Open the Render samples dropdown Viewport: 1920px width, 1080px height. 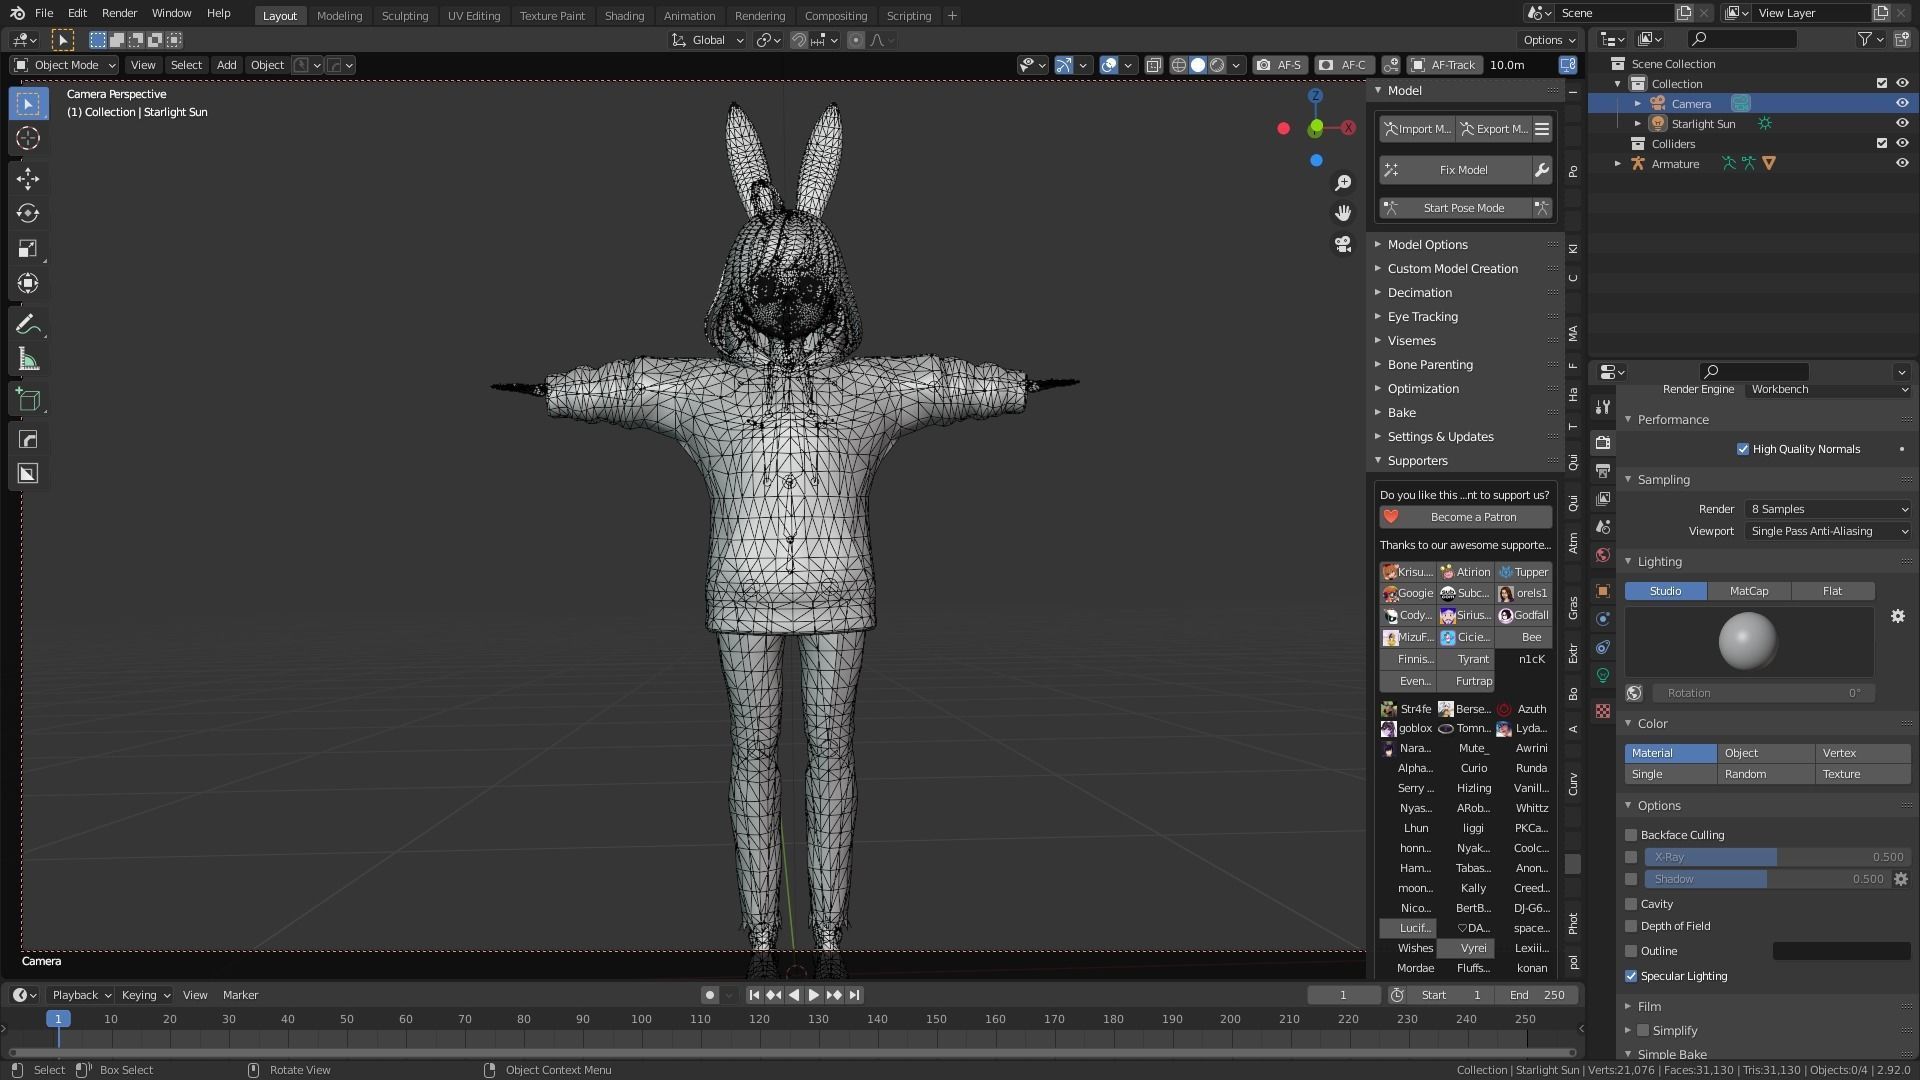click(x=1828, y=509)
